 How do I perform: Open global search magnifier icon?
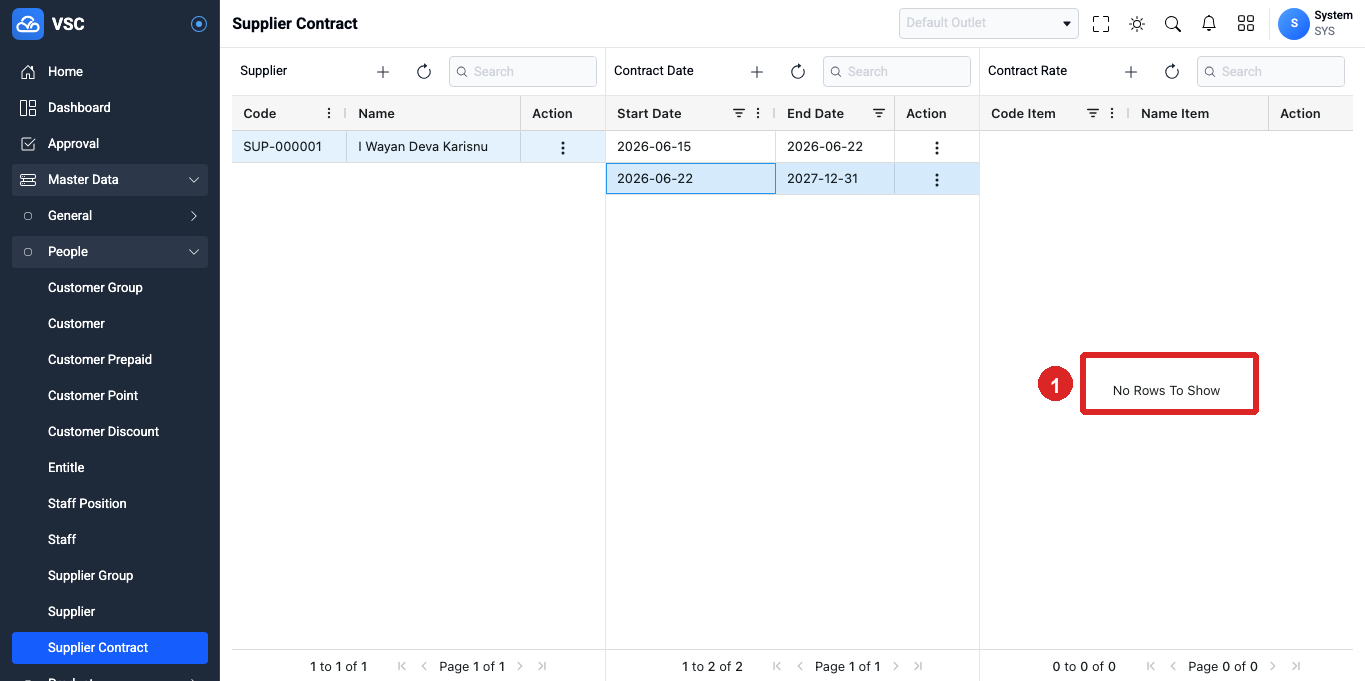pos(1173,24)
